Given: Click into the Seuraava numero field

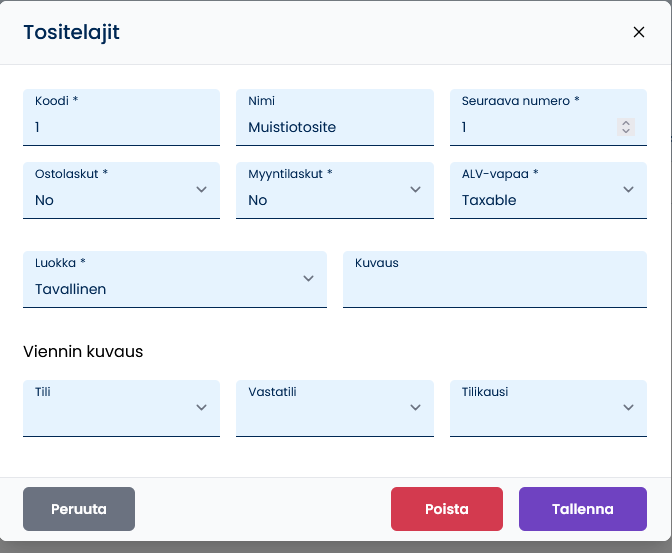Looking at the screenshot, I should [548, 117].
